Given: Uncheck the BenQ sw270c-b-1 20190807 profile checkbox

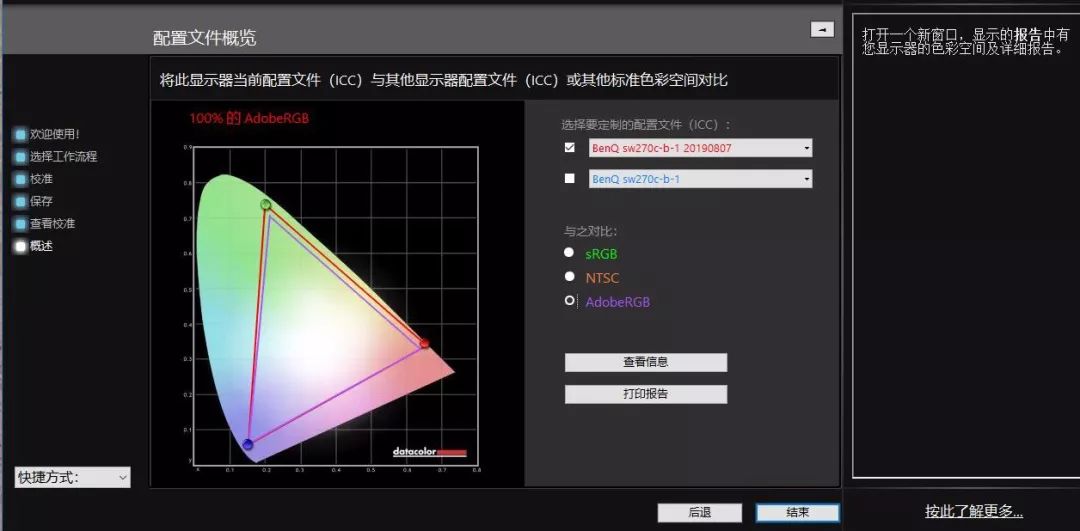Looking at the screenshot, I should [x=570, y=148].
